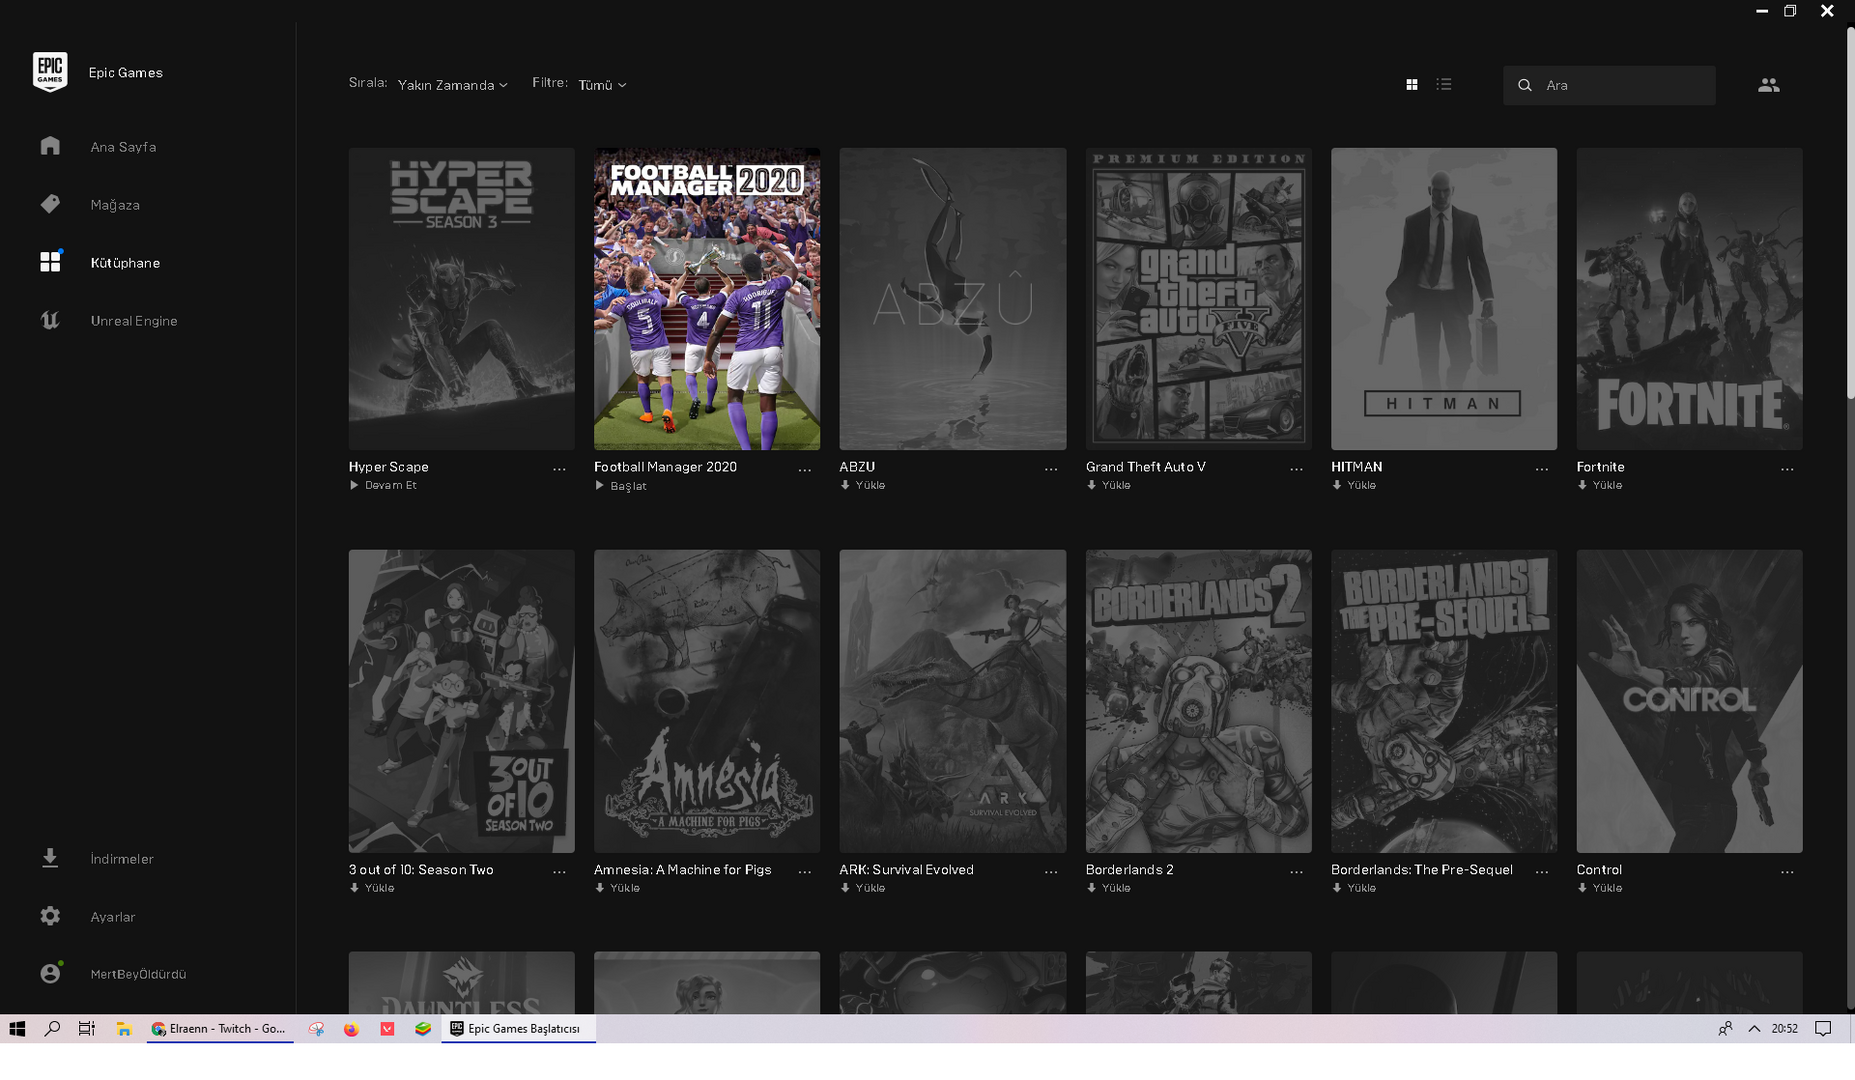Open Hyper Scape three-dot options
1855x1080 pixels.
pos(559,469)
